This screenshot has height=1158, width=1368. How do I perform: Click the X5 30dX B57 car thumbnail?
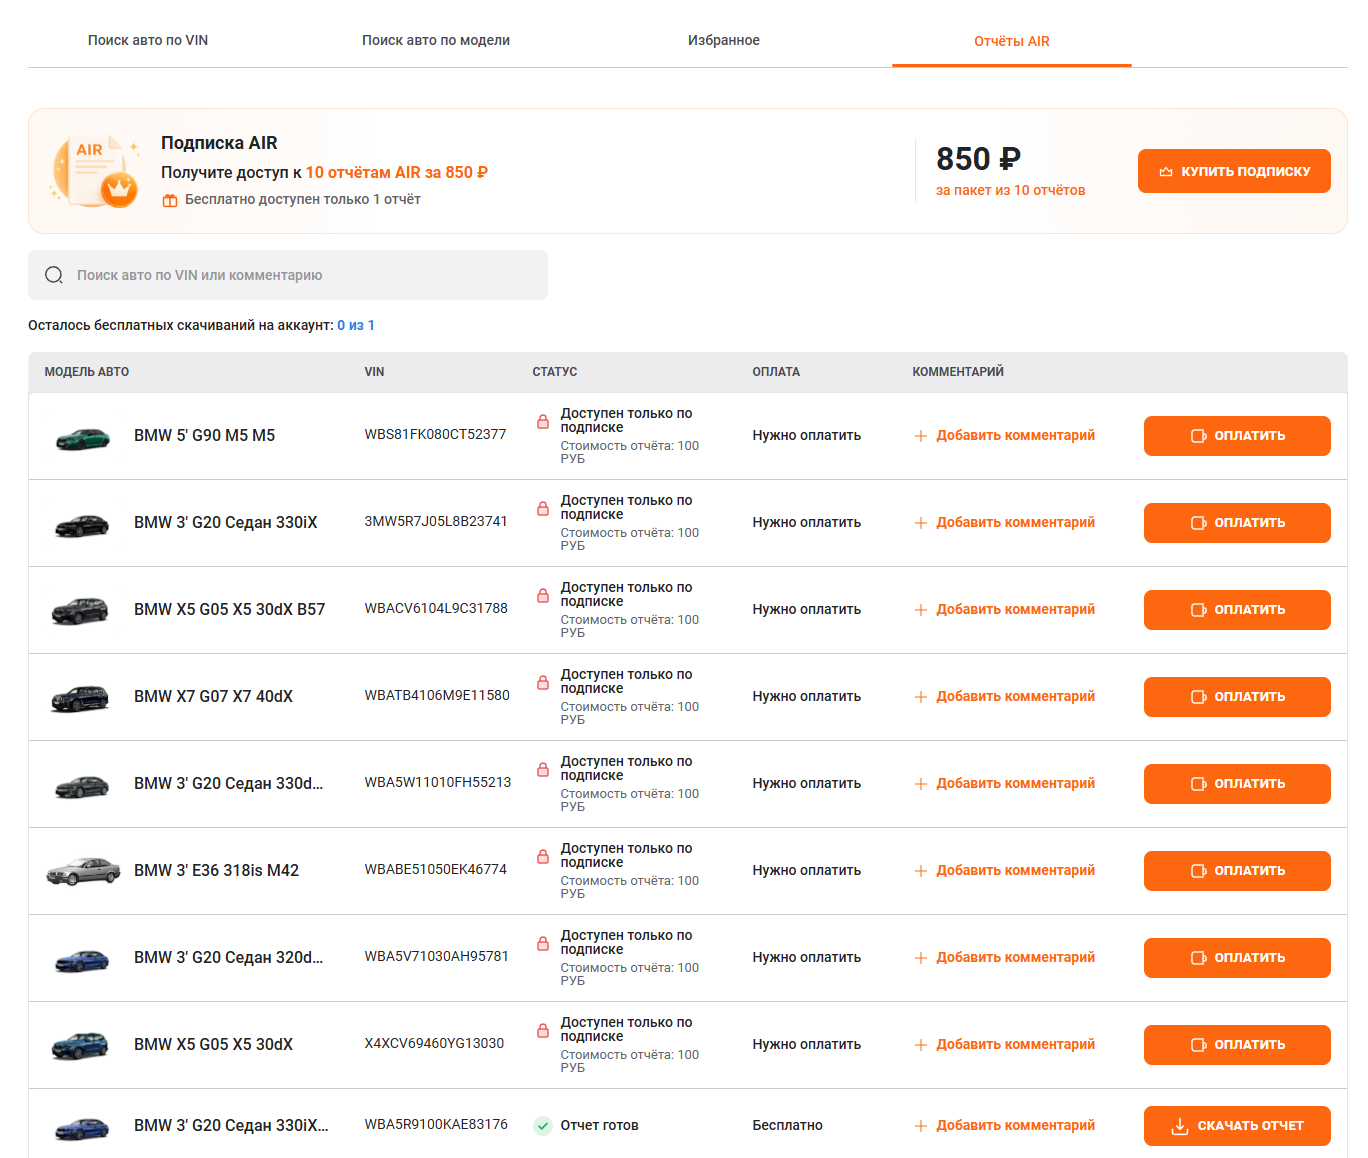(x=80, y=611)
